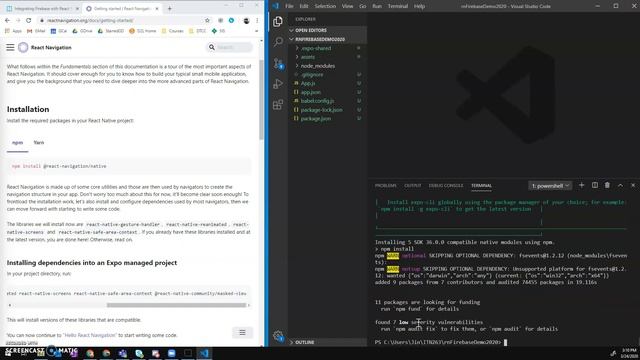This screenshot has height=360, width=640.
Task: Click the React Navigation logo
Action: [23, 47]
